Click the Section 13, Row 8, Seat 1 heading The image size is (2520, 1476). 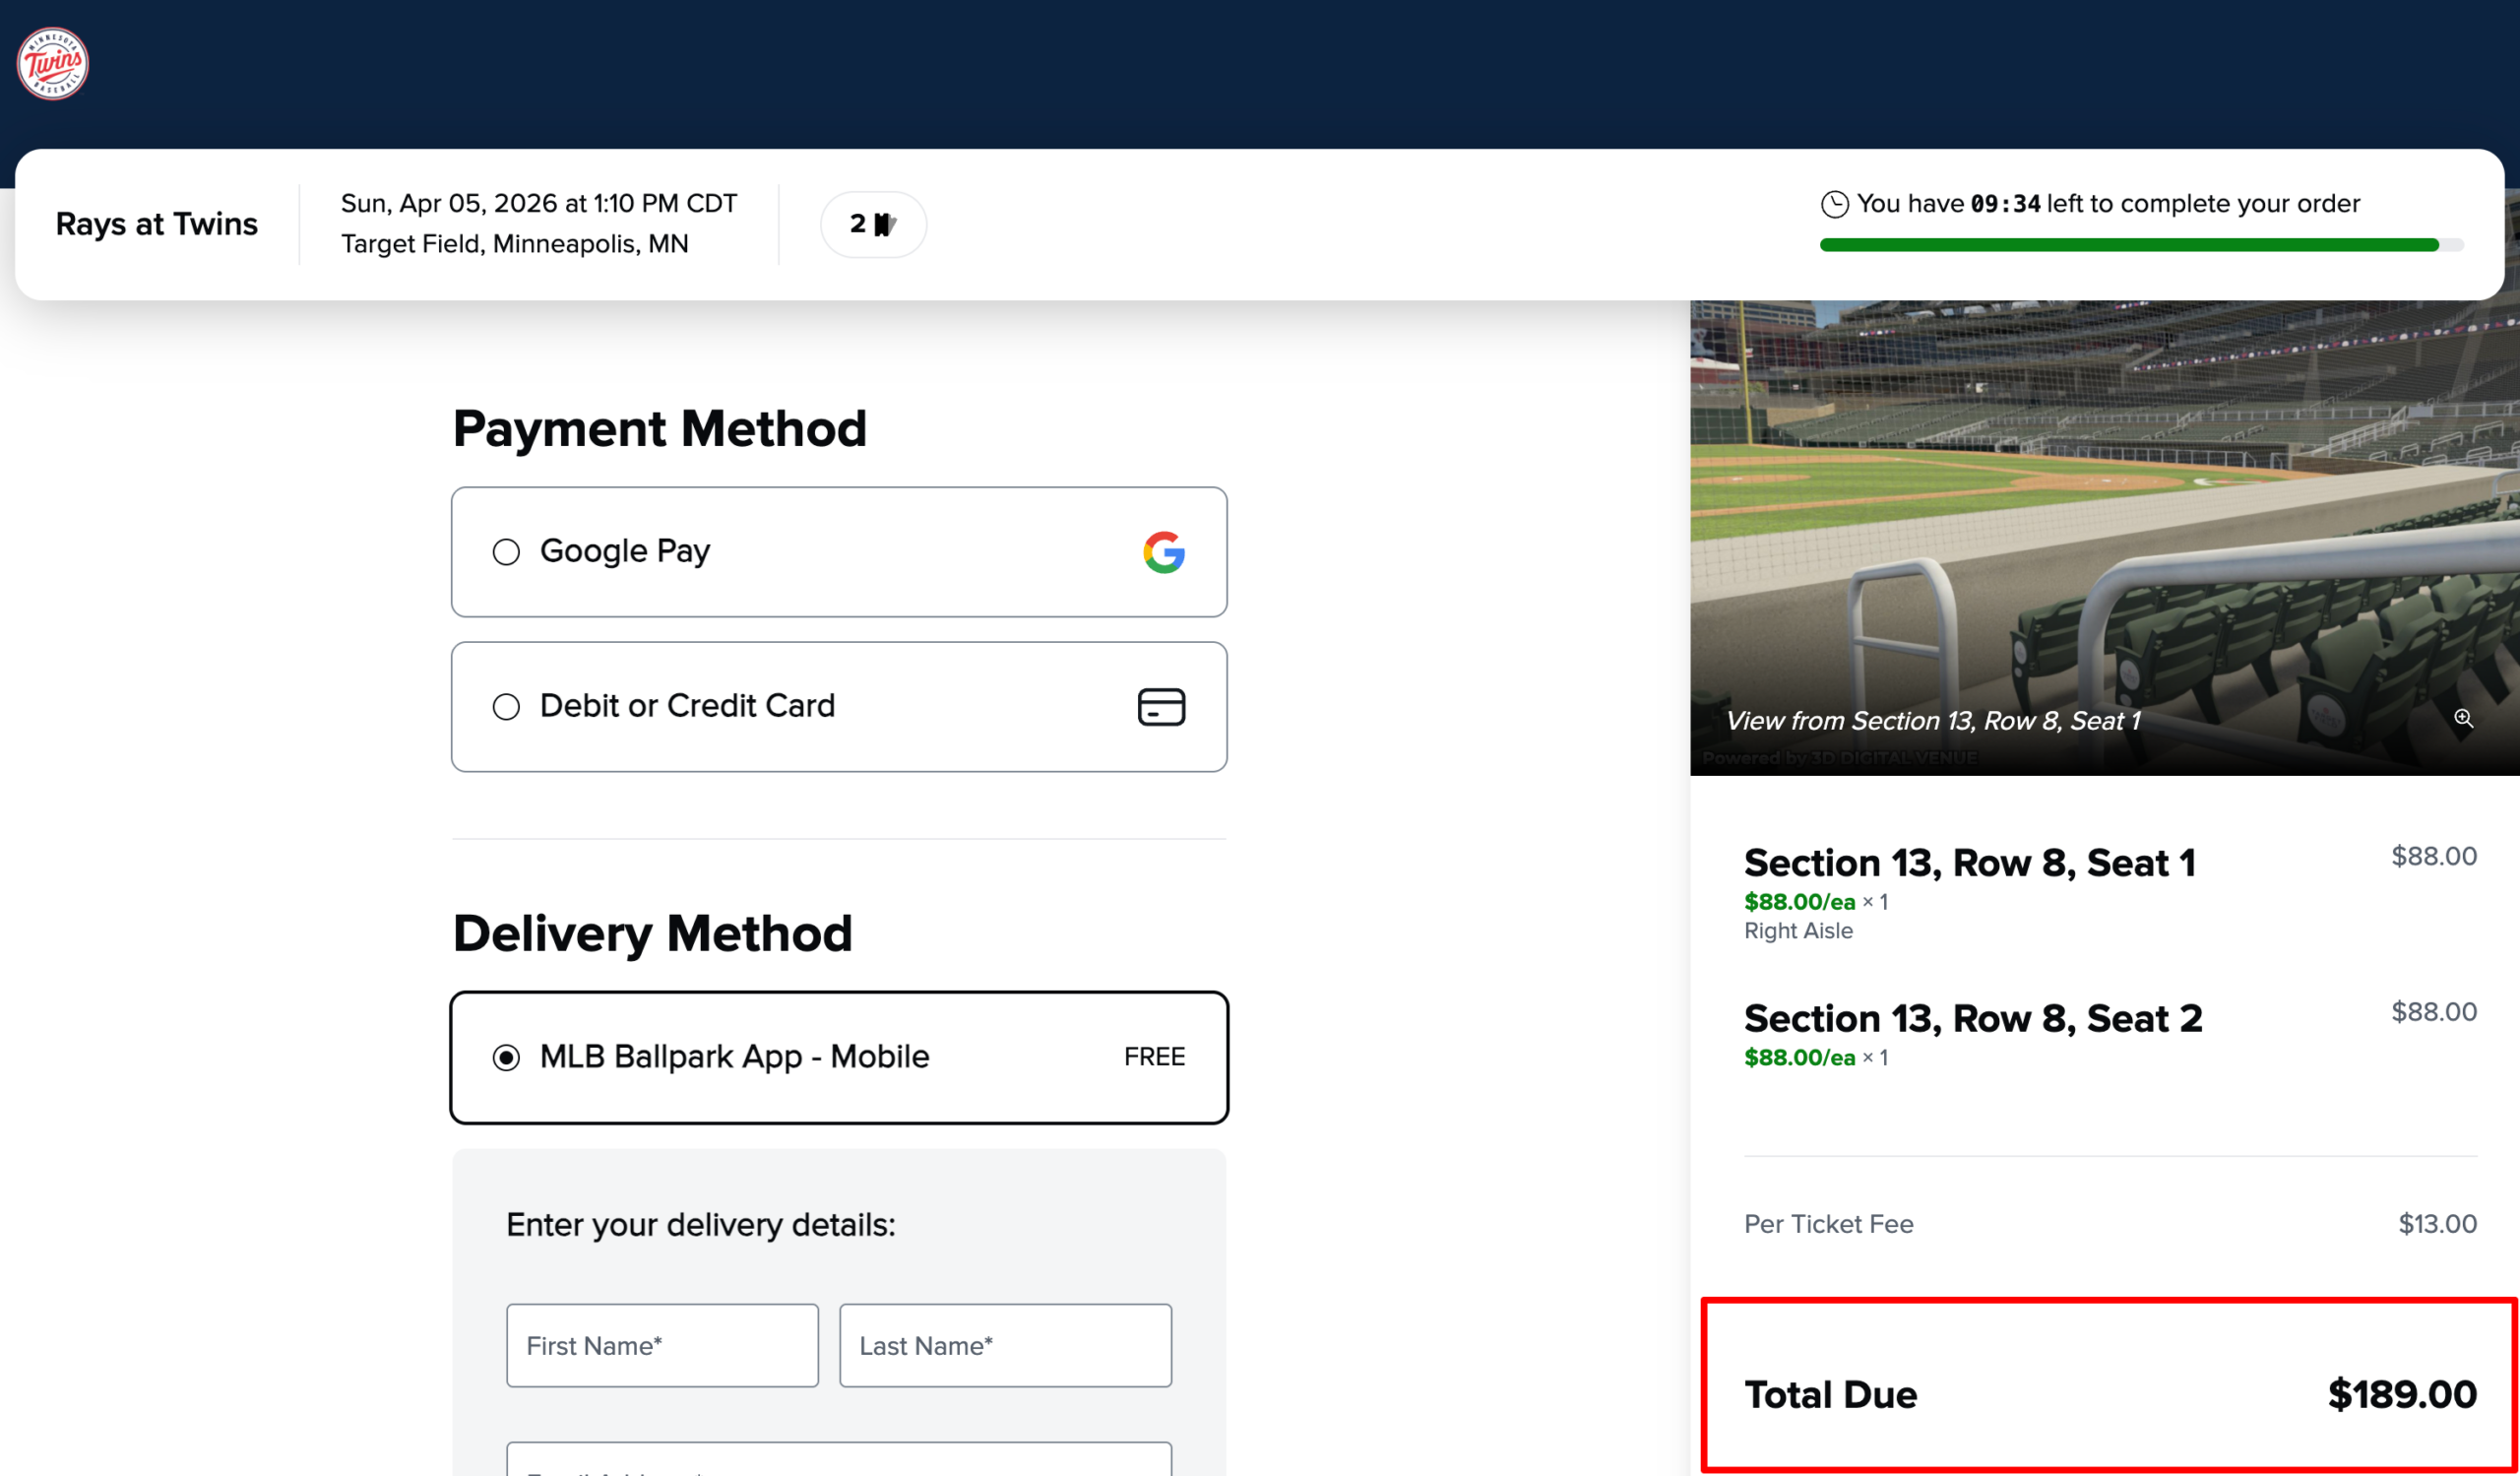(1969, 862)
